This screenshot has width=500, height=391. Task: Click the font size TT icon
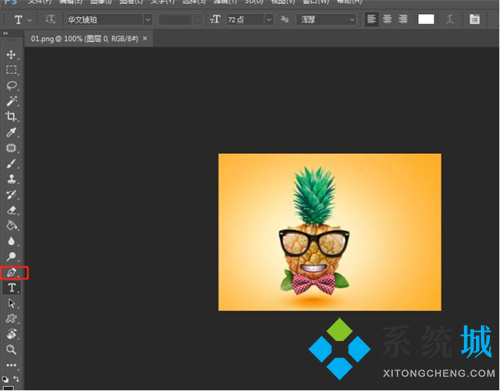(215, 19)
